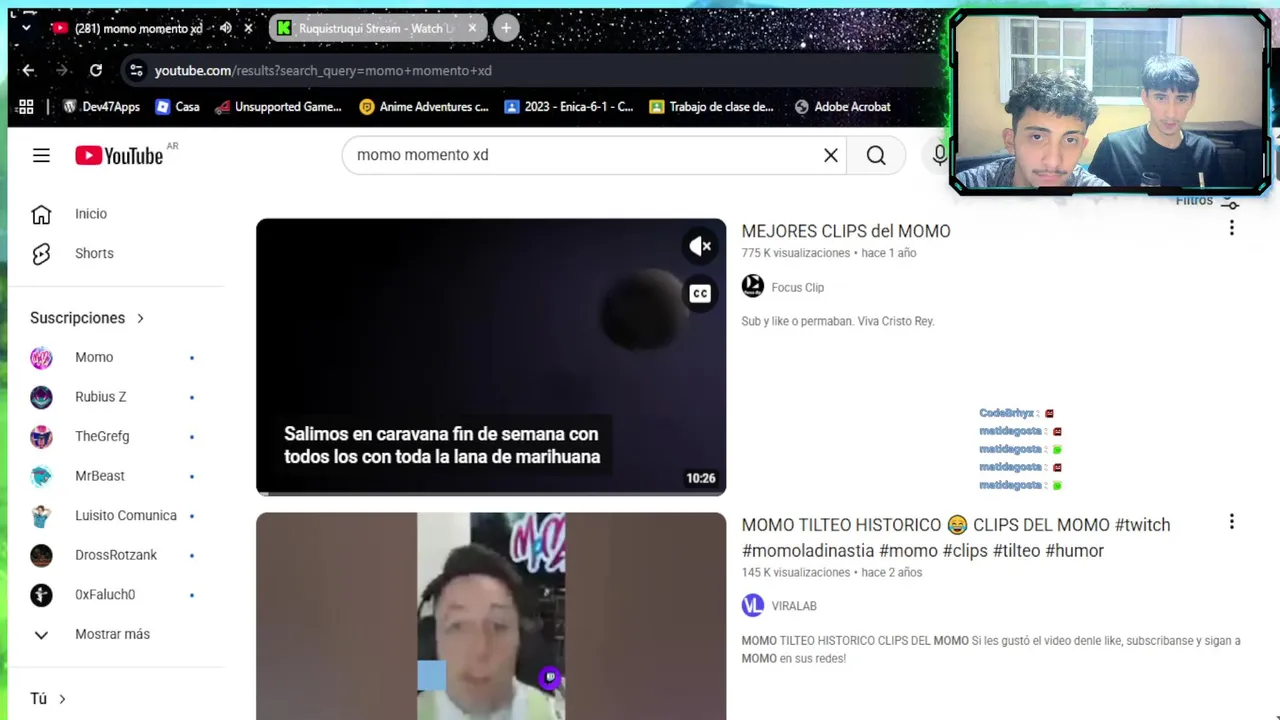
Task: Switch to the Ruquistruqui Stream tab
Action: [x=377, y=28]
